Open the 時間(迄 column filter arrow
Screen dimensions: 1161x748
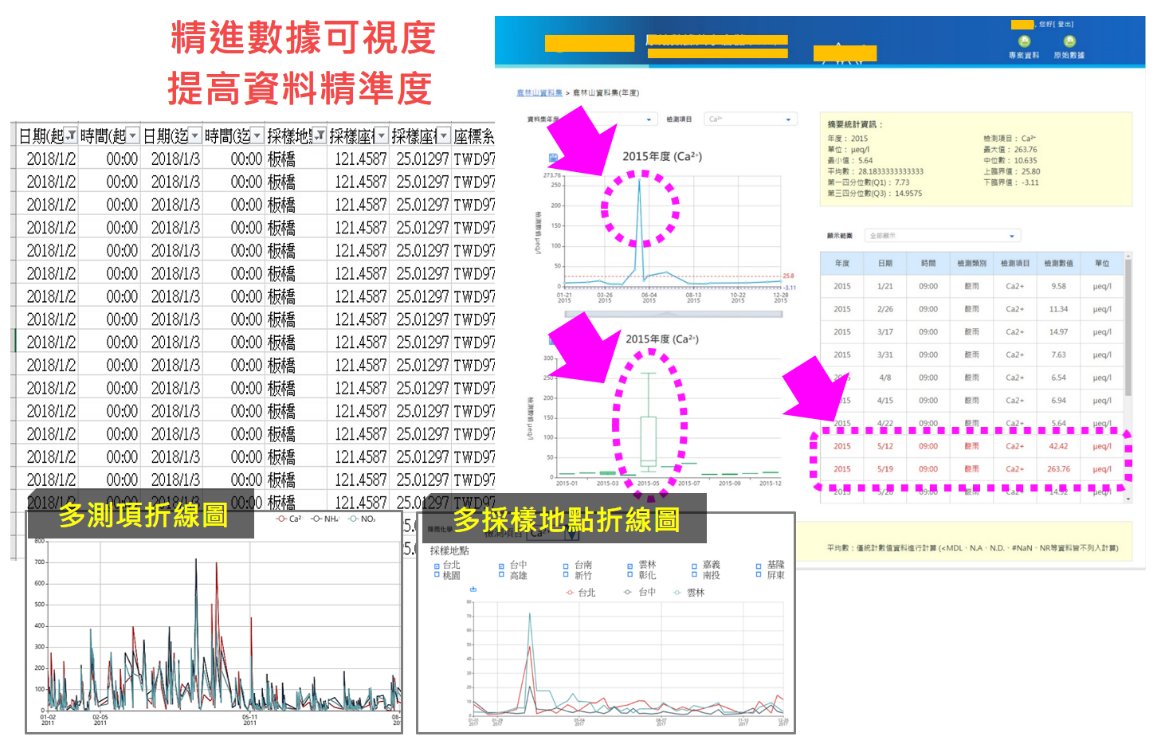[x=257, y=136]
